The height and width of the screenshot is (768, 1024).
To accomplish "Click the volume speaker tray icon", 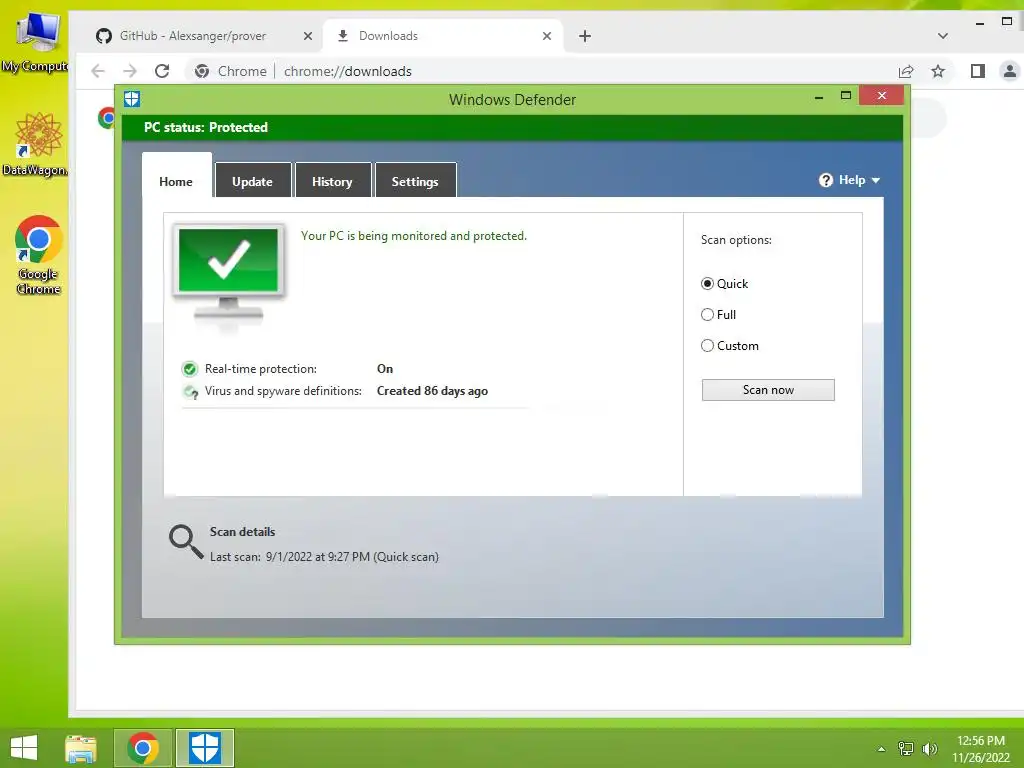I will pyautogui.click(x=929, y=749).
